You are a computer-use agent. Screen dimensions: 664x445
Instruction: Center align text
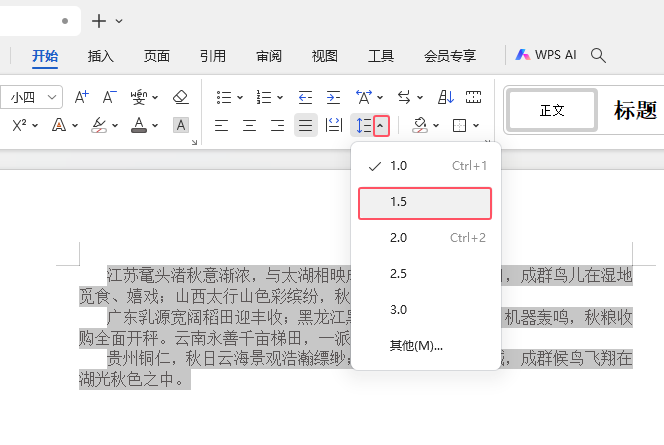click(249, 125)
